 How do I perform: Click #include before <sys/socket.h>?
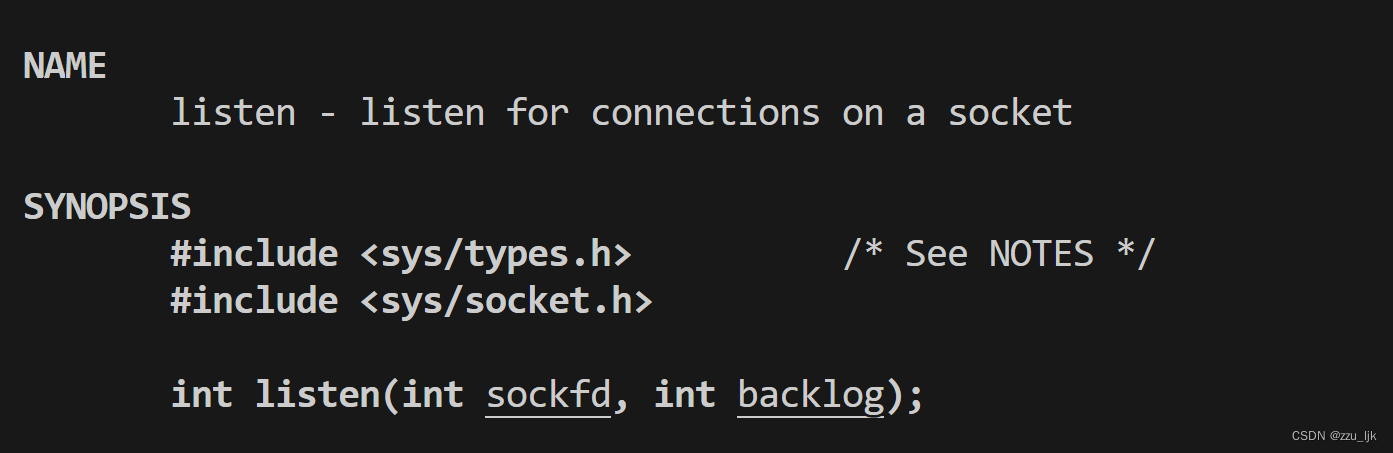coord(254,300)
